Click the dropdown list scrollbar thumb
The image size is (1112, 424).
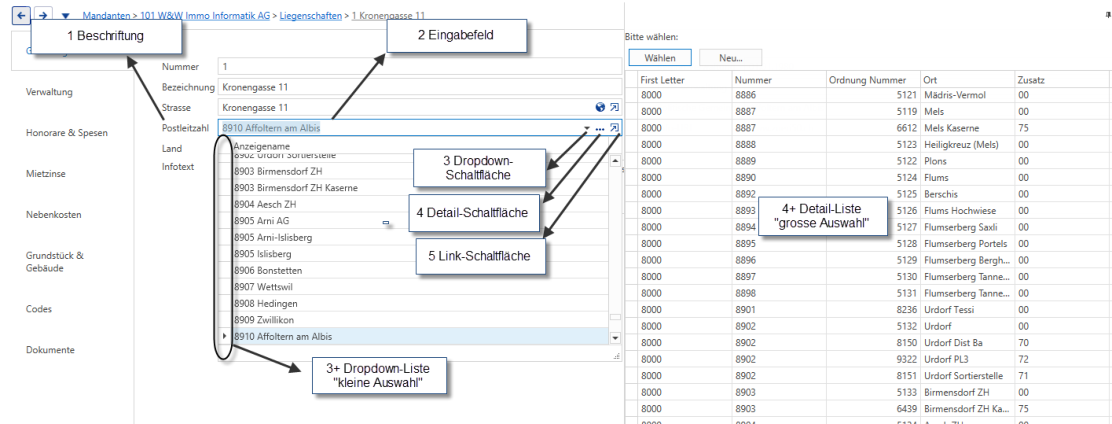click(615, 318)
